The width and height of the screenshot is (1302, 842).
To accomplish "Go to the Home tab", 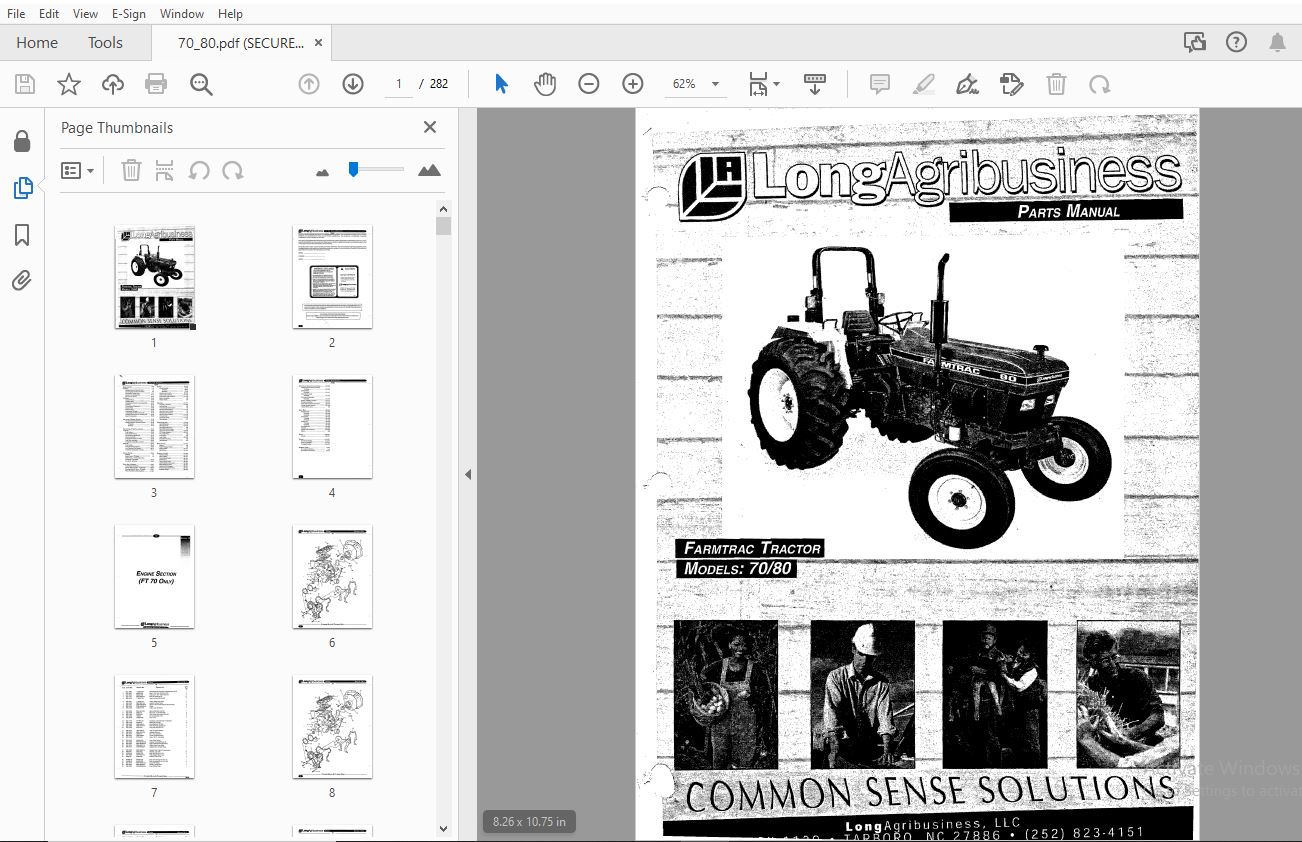I will (x=37, y=43).
